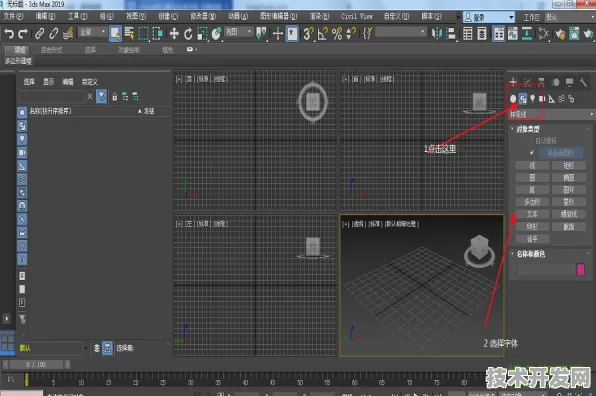Image resolution: width=596 pixels, height=396 pixels.
Task: Activate the Select and Scale tool
Action: click(202, 34)
